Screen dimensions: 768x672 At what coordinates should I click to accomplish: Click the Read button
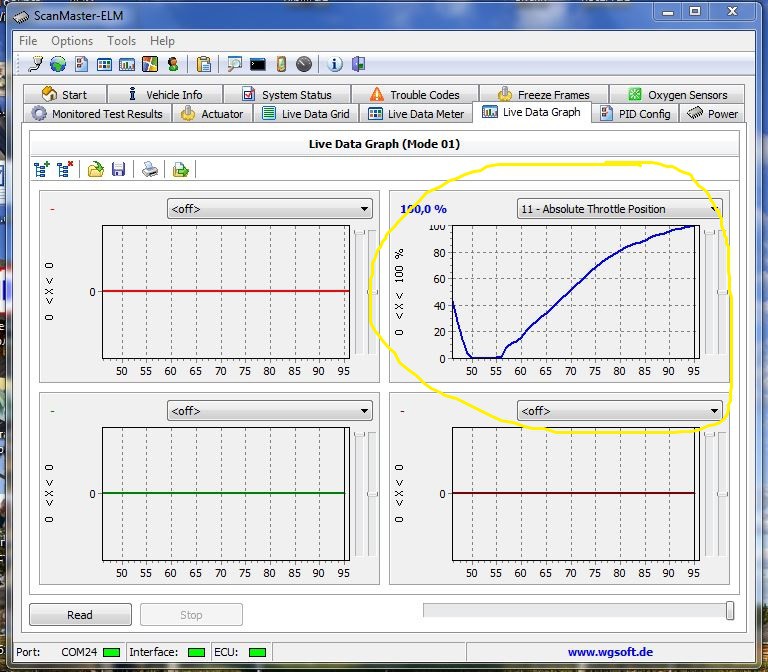(80, 615)
